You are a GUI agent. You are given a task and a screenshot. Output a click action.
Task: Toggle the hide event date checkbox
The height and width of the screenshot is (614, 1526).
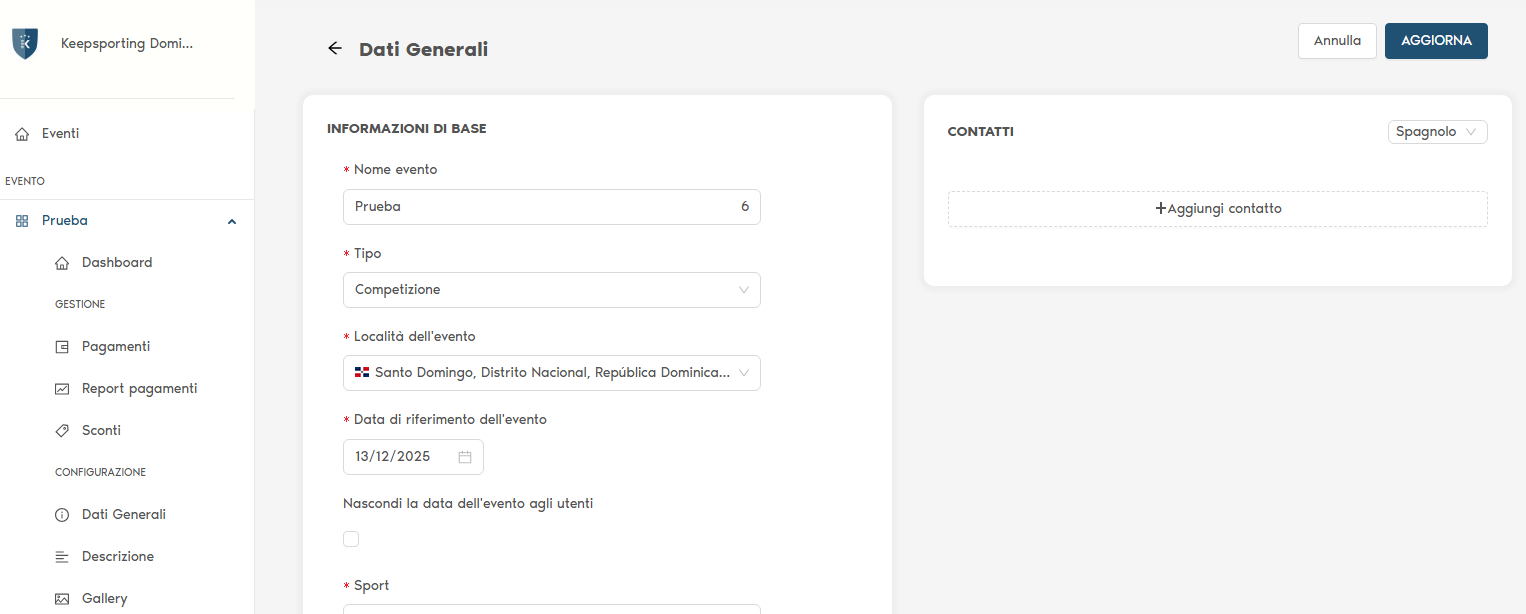[x=351, y=539]
